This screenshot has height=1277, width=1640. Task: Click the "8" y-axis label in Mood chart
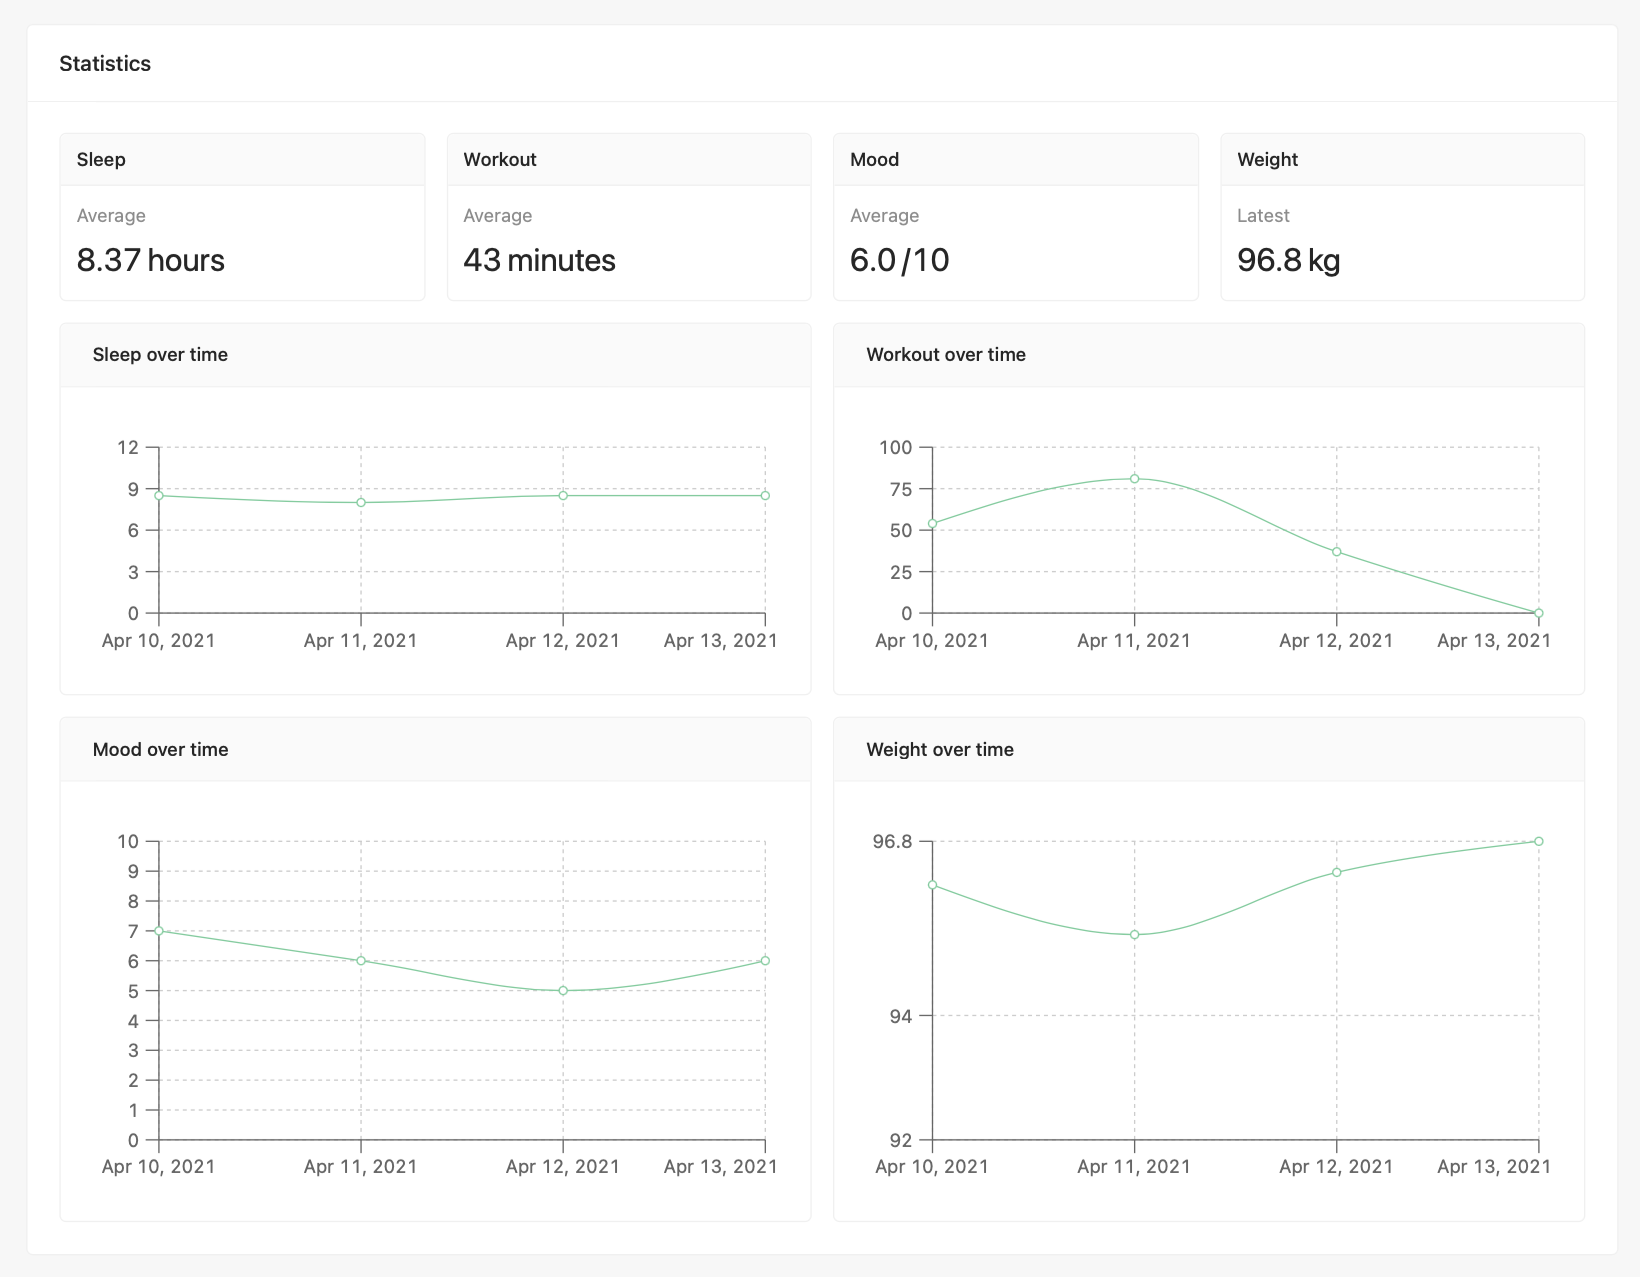133,901
